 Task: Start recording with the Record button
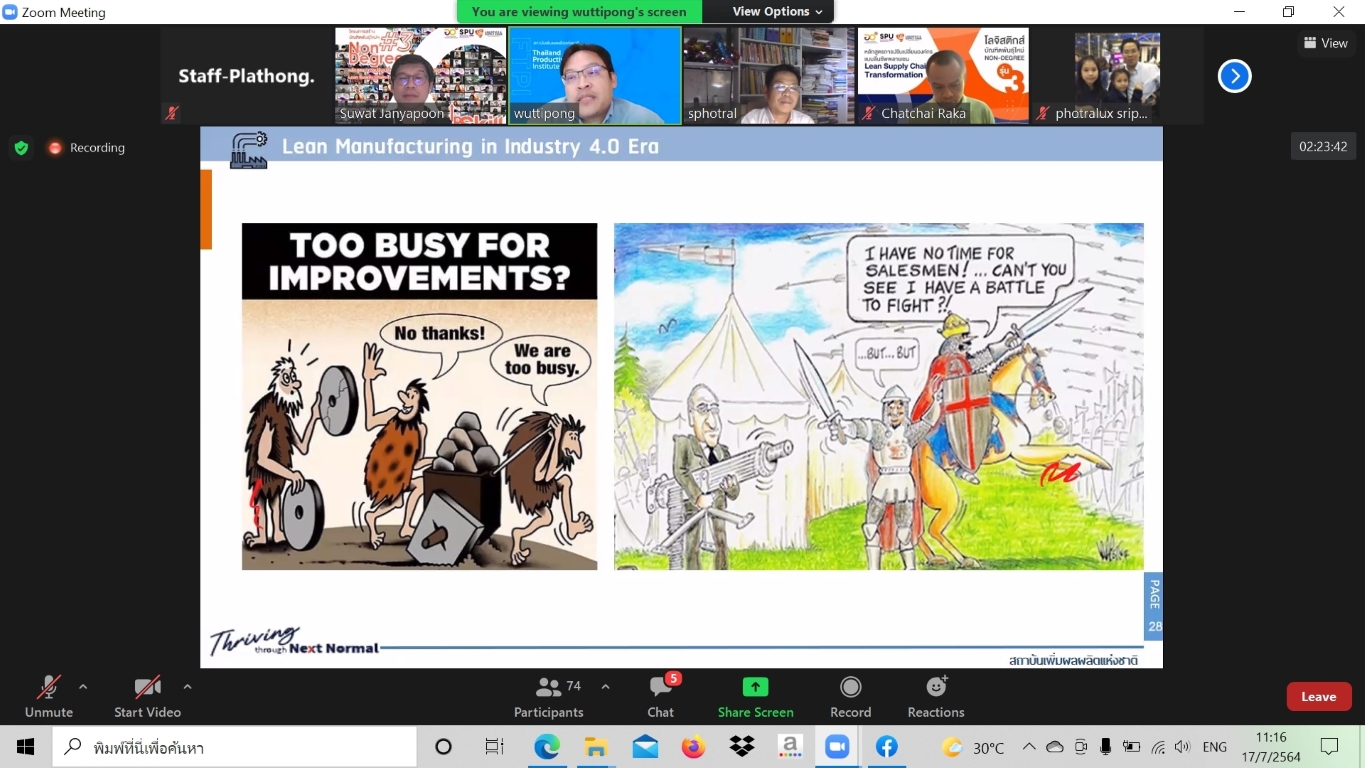click(851, 696)
